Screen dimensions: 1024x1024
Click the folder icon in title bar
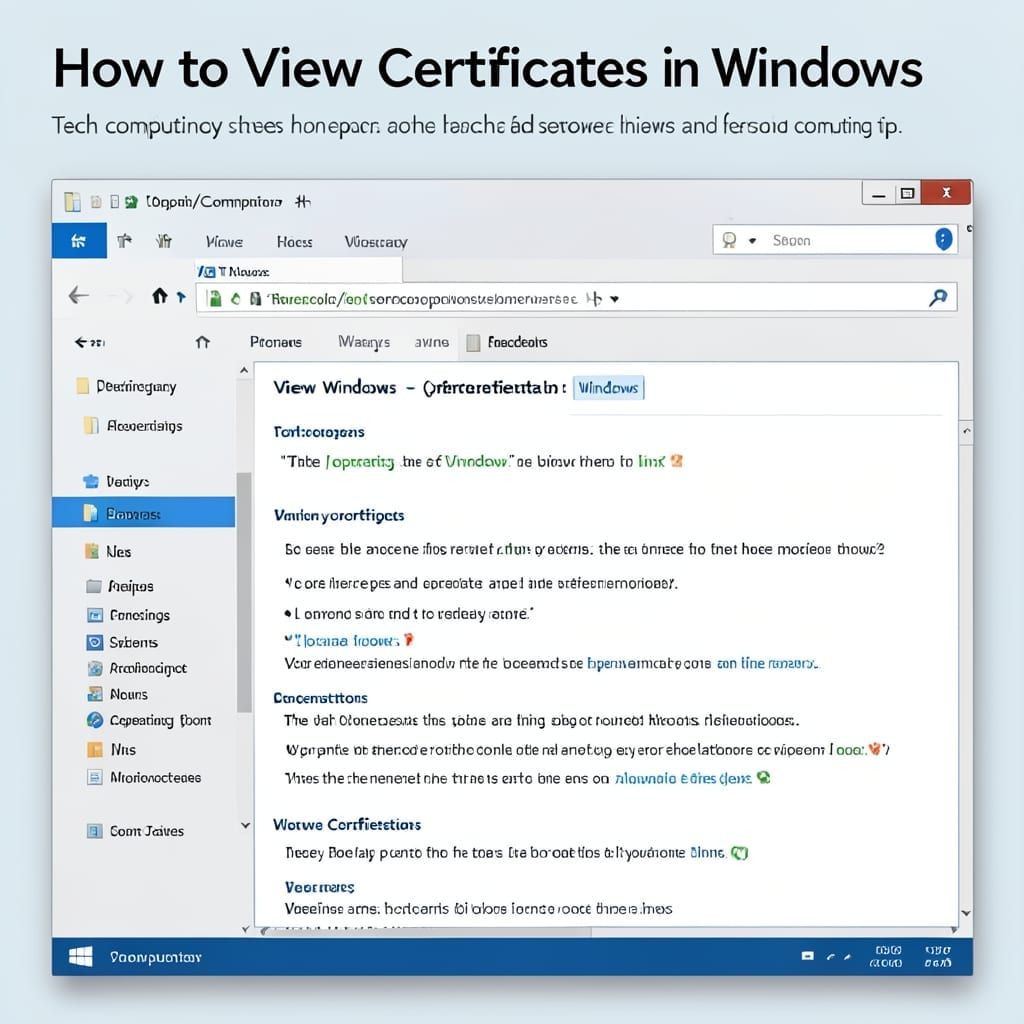(x=72, y=202)
